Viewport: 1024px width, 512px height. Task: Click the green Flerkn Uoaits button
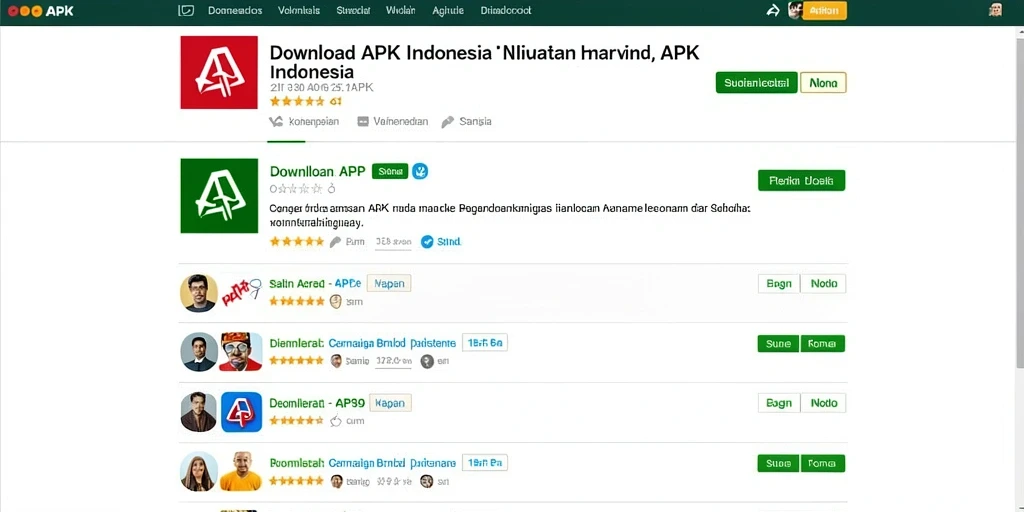pos(801,180)
